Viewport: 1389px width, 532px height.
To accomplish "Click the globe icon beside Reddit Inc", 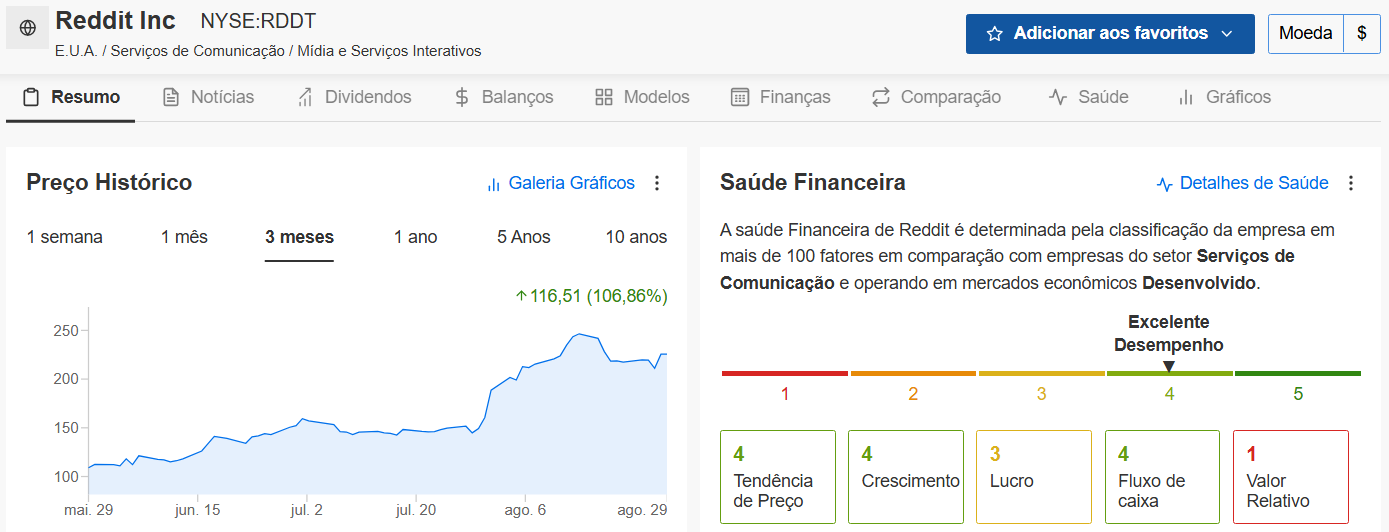I will click(x=27, y=28).
